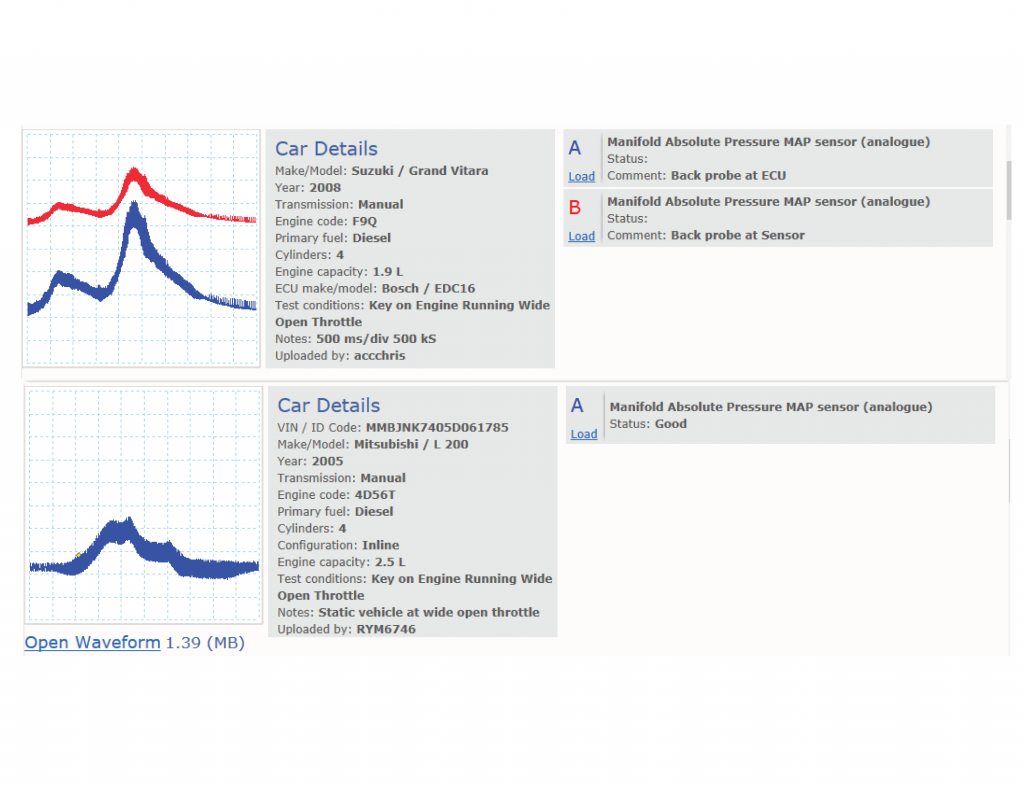Viewport: 1024px width, 786px height.
Task: Select the Mitsubishi Car Details heading
Action: (x=328, y=405)
